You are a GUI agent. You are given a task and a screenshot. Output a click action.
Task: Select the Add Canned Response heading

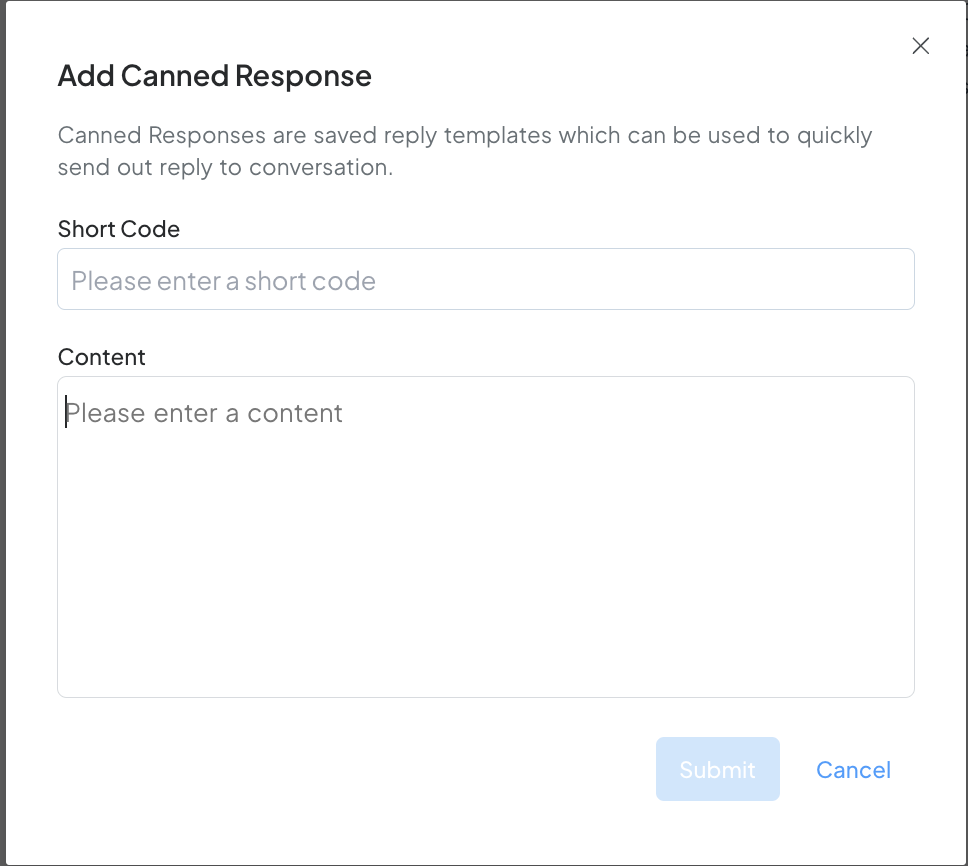point(215,76)
